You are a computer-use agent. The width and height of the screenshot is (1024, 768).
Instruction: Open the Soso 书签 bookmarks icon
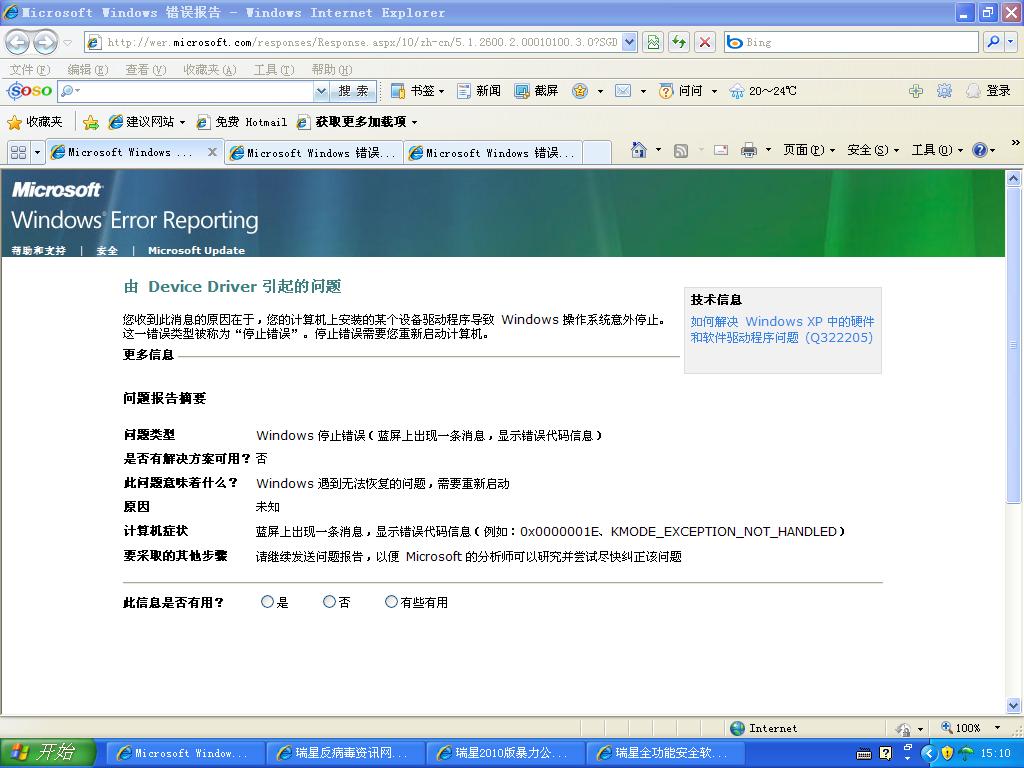pyautogui.click(x=398, y=91)
